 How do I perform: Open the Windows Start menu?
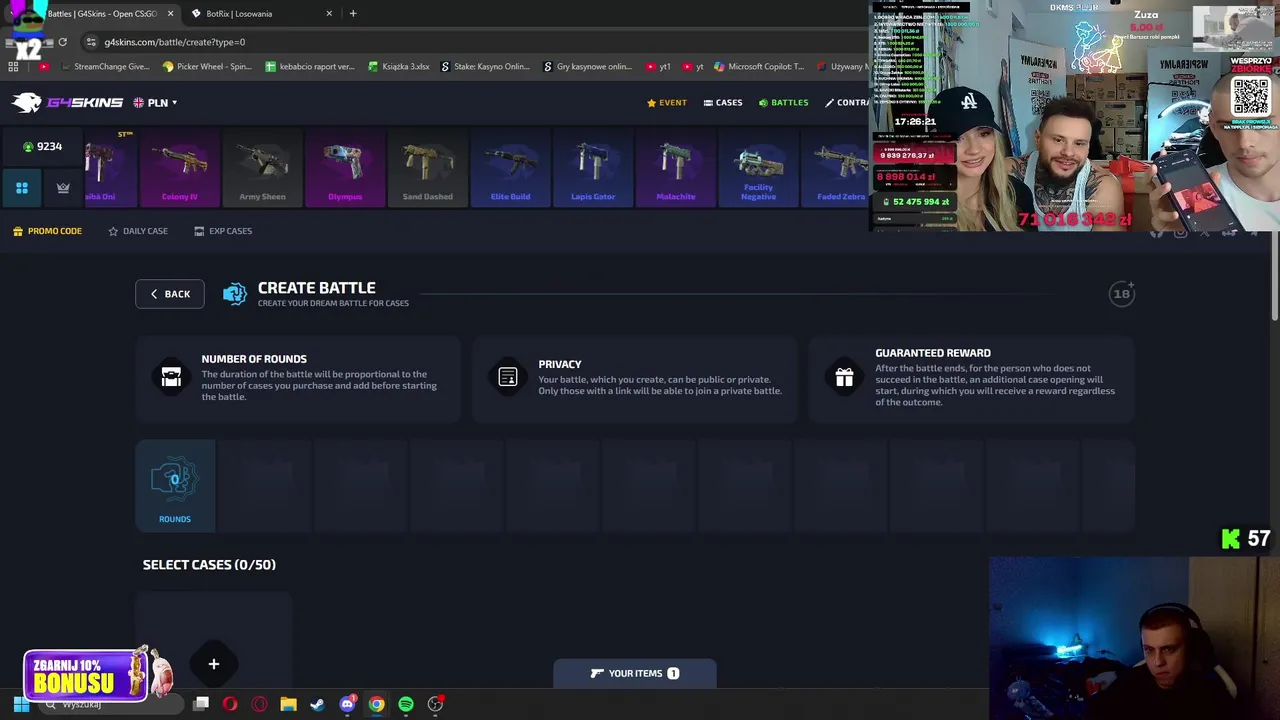tap(21, 704)
